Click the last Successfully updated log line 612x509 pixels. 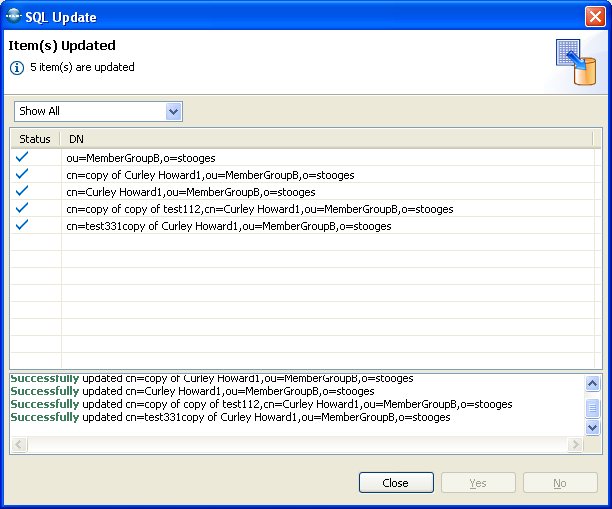(230, 417)
